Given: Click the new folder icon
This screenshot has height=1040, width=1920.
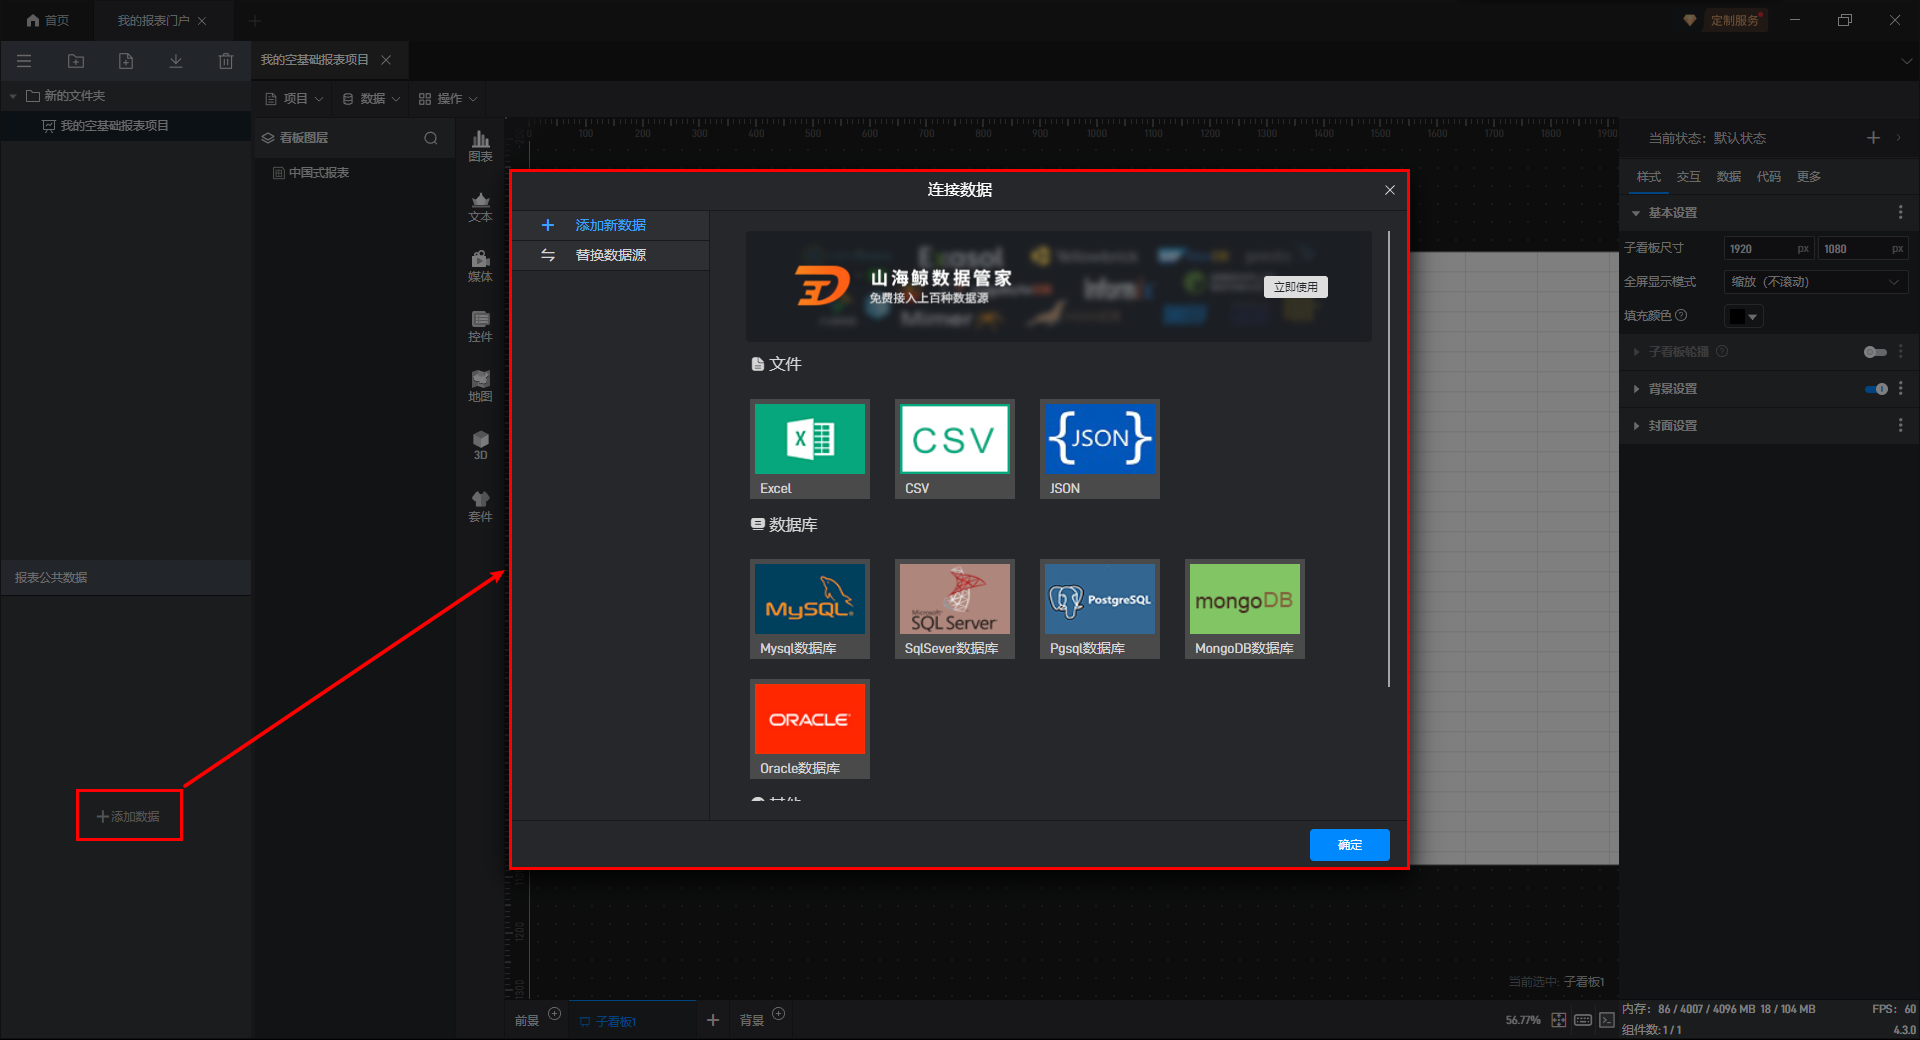Looking at the screenshot, I should (x=76, y=61).
